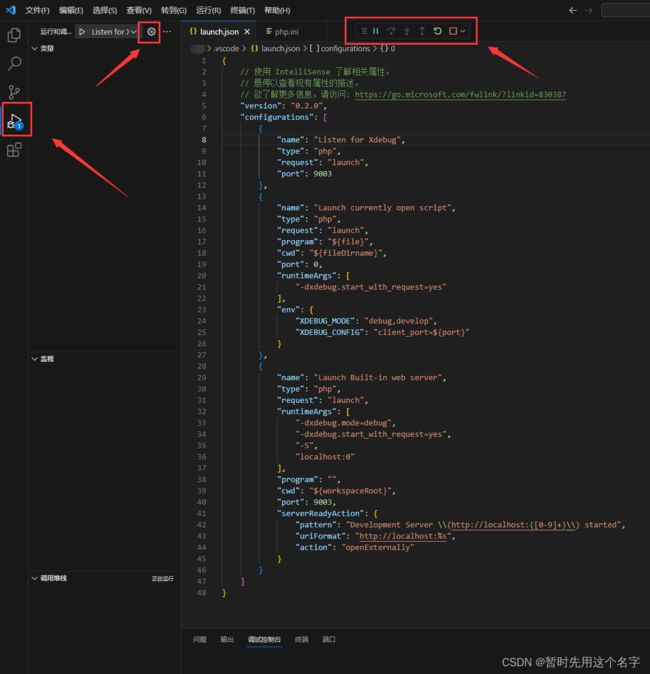The width and height of the screenshot is (650, 674).
Task: Switch to the 输出 panel tab
Action: point(227,639)
